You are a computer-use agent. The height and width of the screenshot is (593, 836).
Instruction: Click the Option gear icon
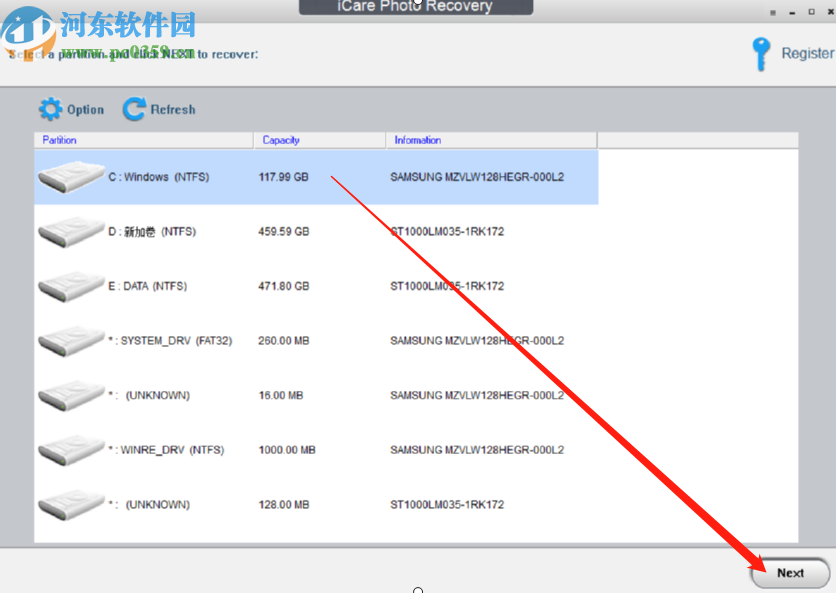coord(50,109)
